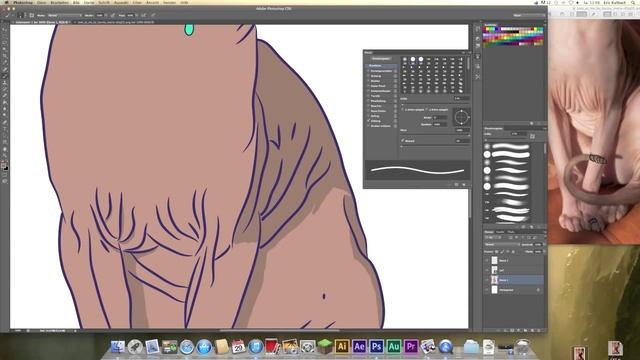
Task: Open Calendar from the Dock
Action: point(238,347)
